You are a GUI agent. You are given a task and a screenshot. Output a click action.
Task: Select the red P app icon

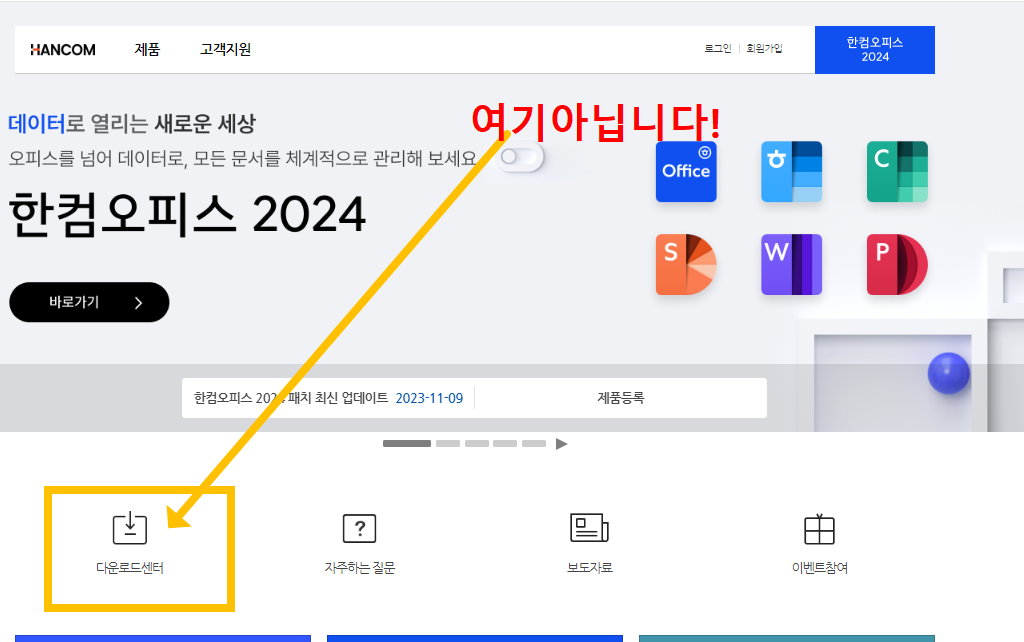point(896,265)
